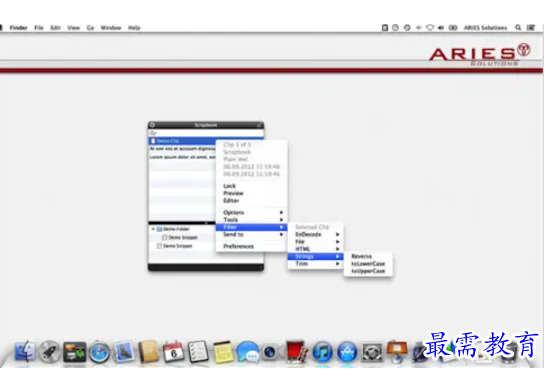Open the Reminders checklist icon
The width and height of the screenshot is (547, 376).
point(198,351)
